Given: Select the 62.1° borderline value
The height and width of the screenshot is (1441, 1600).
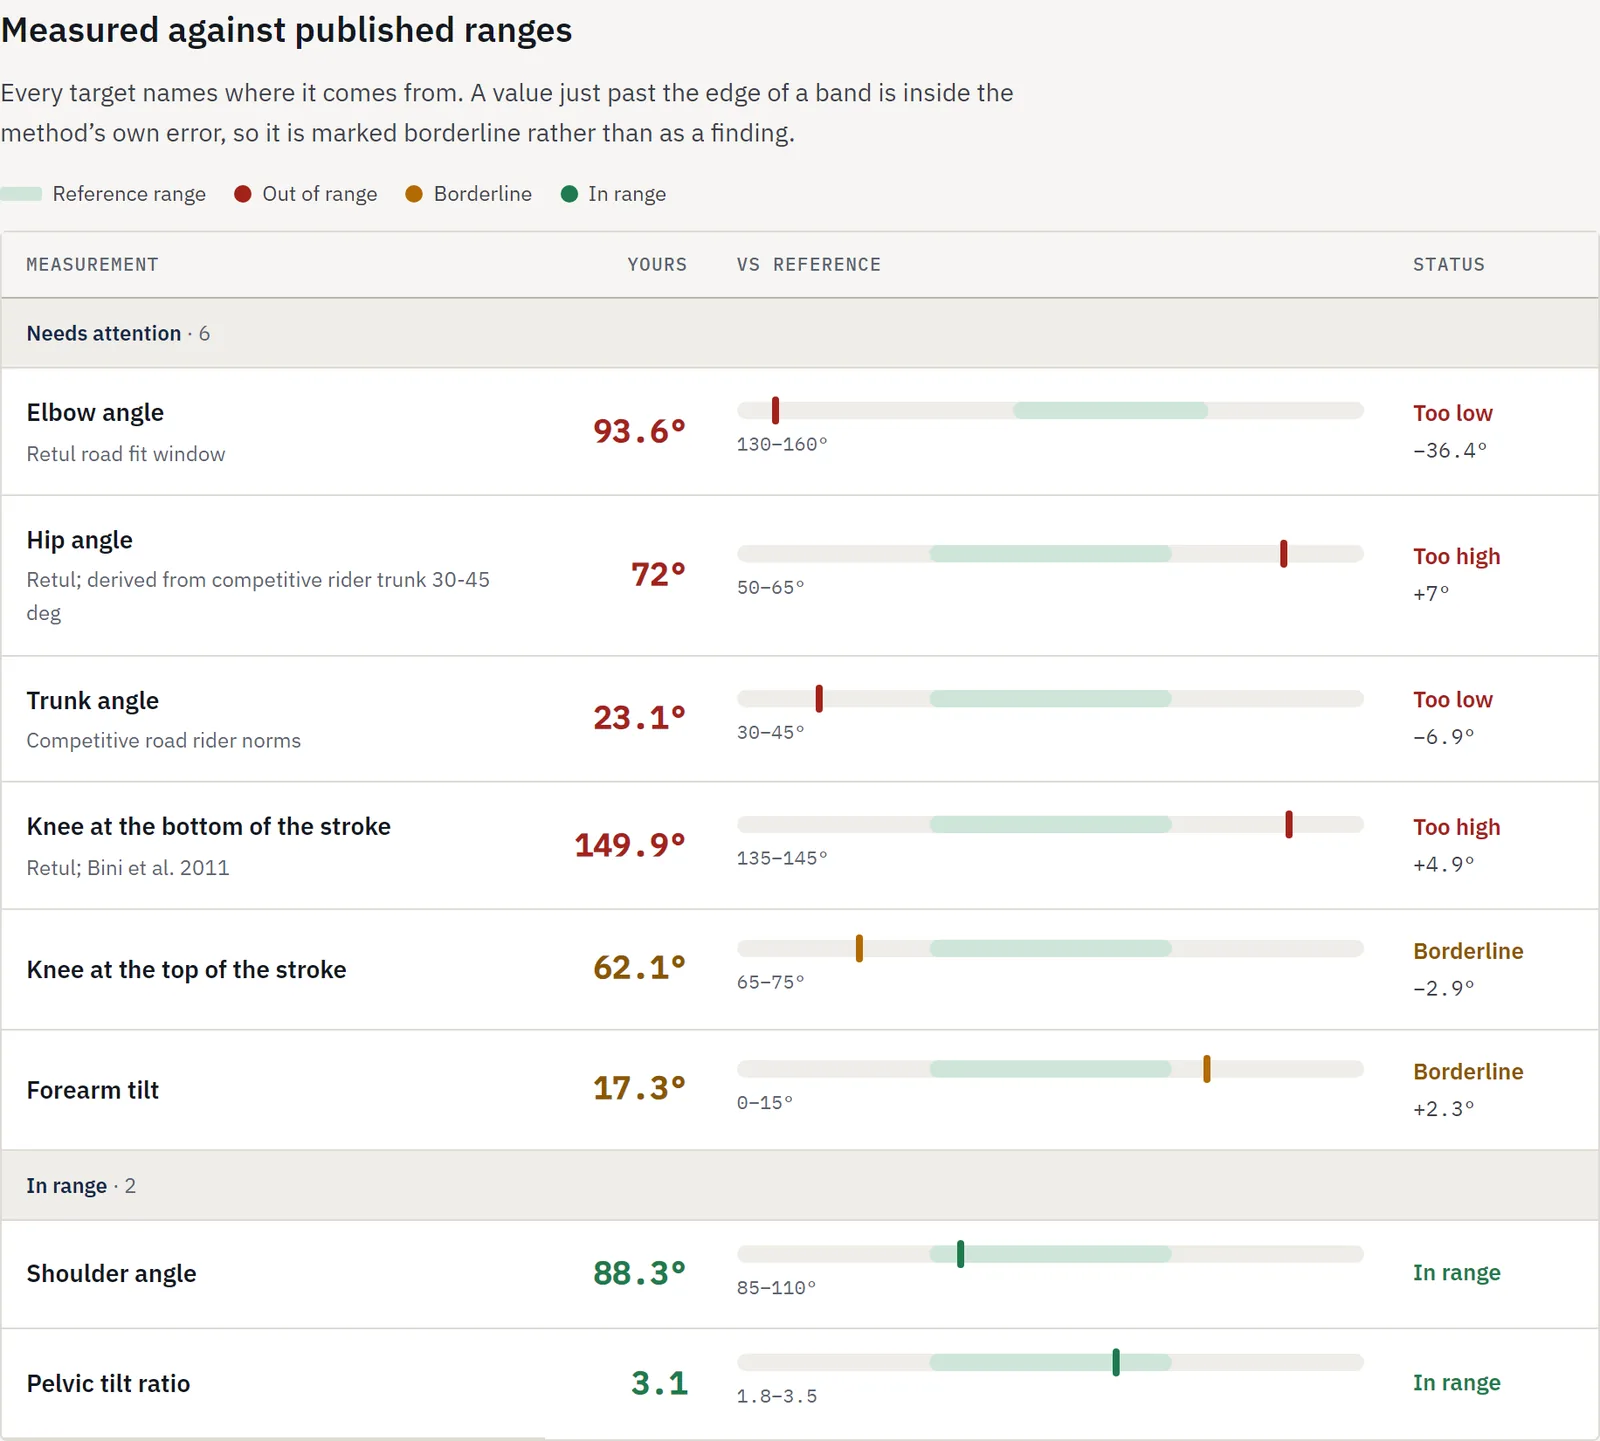Looking at the screenshot, I should (639, 968).
